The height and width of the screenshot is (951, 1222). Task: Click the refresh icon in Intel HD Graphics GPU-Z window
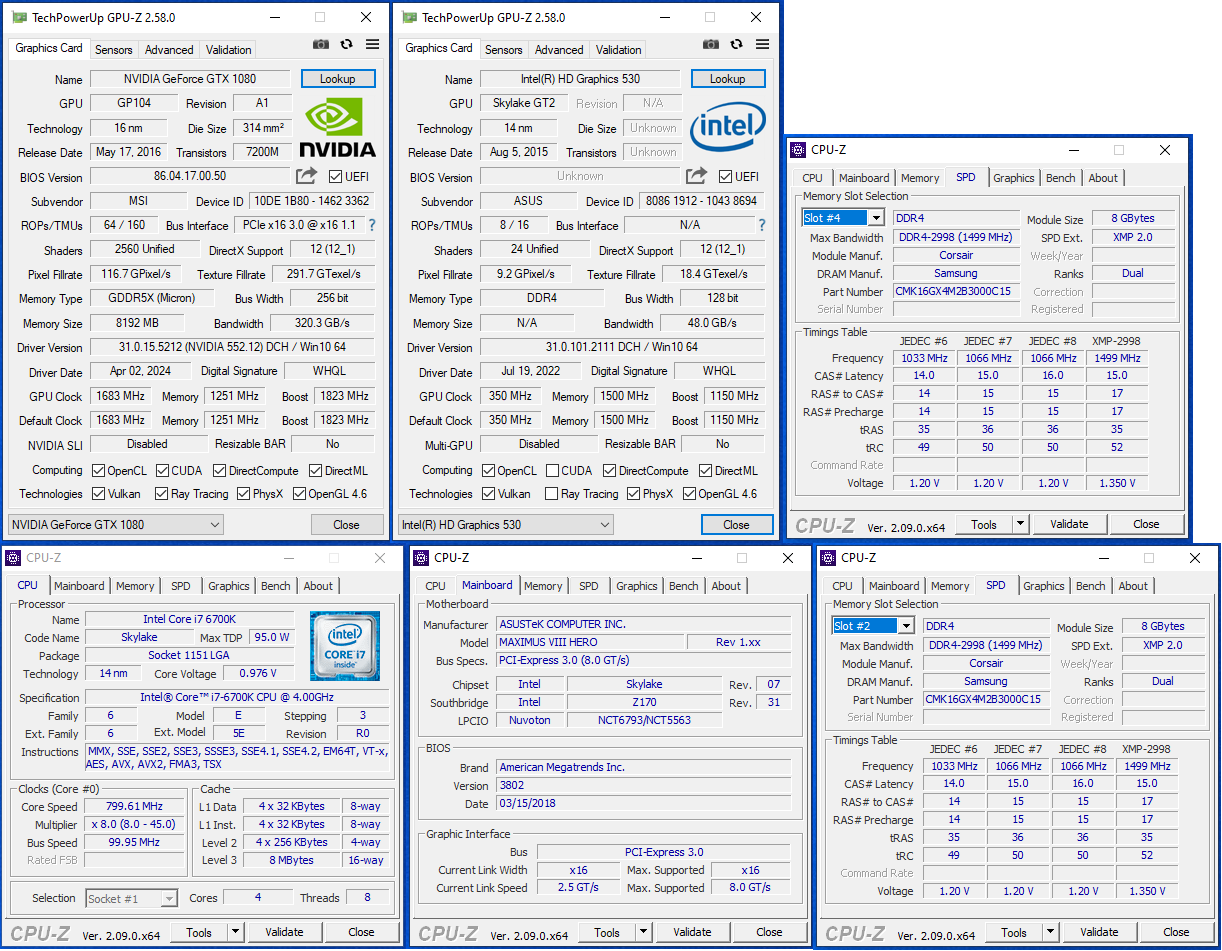(x=736, y=44)
